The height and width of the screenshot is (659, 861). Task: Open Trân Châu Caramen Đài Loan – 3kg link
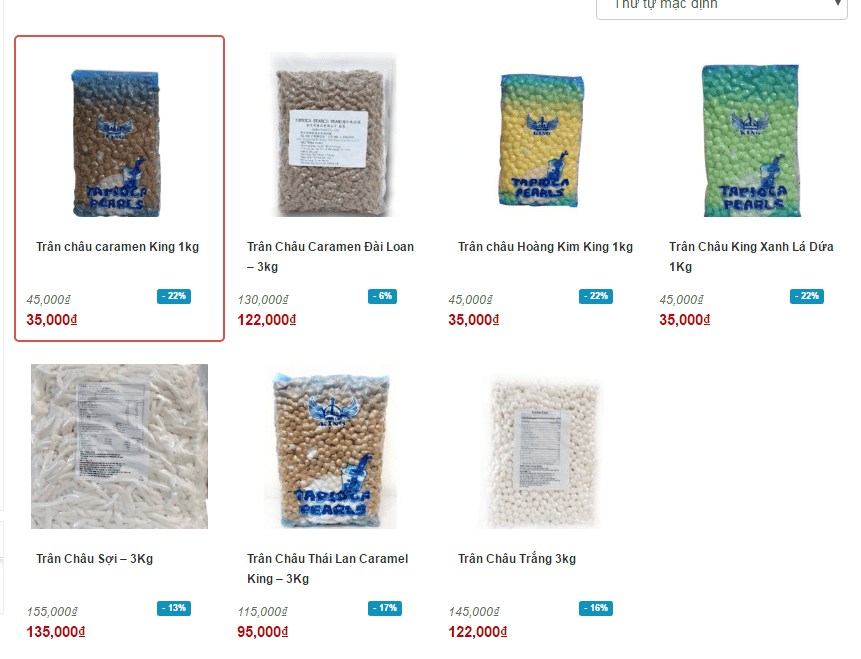(x=331, y=257)
